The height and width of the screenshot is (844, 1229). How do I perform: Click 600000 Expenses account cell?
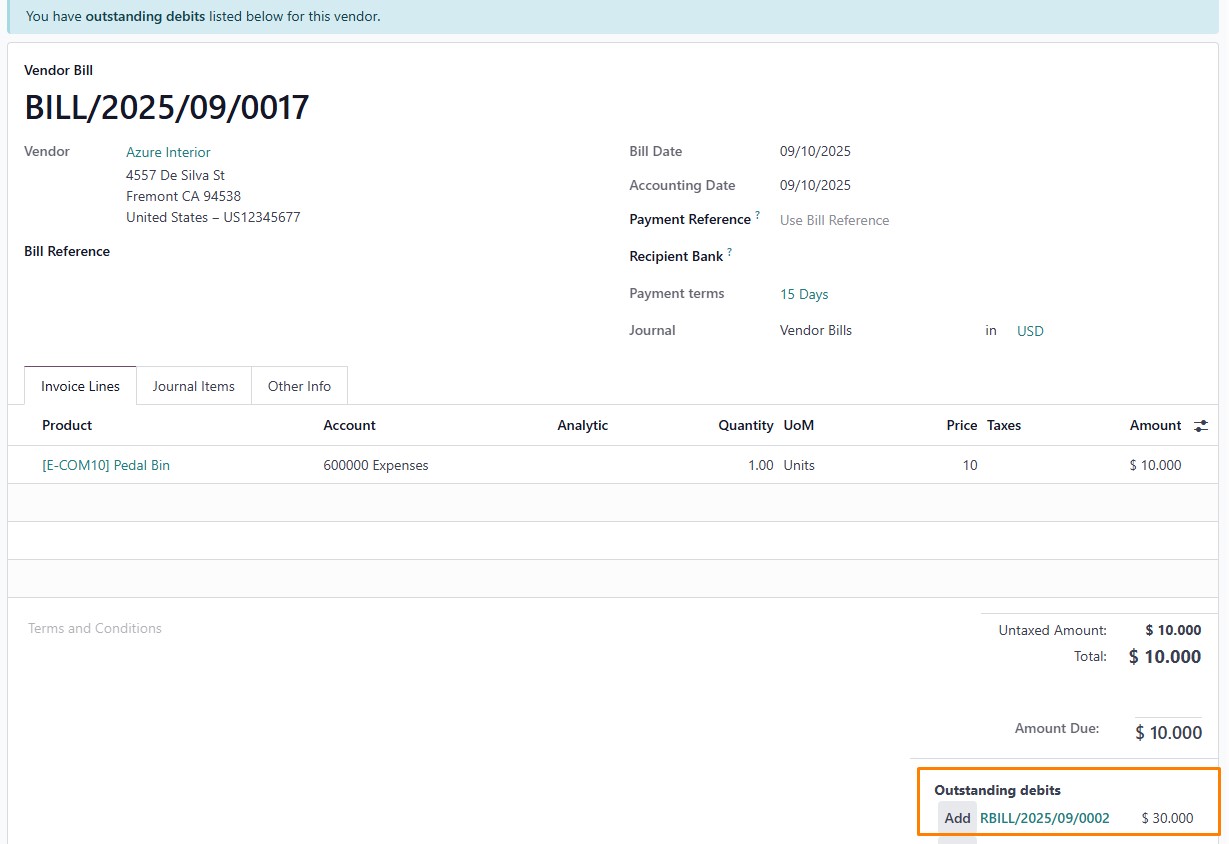pos(376,465)
